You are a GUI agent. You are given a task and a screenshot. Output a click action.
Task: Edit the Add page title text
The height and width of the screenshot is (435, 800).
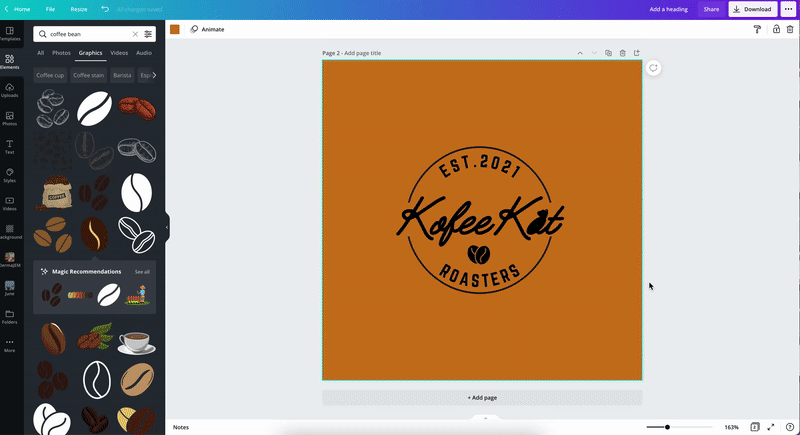coord(362,53)
